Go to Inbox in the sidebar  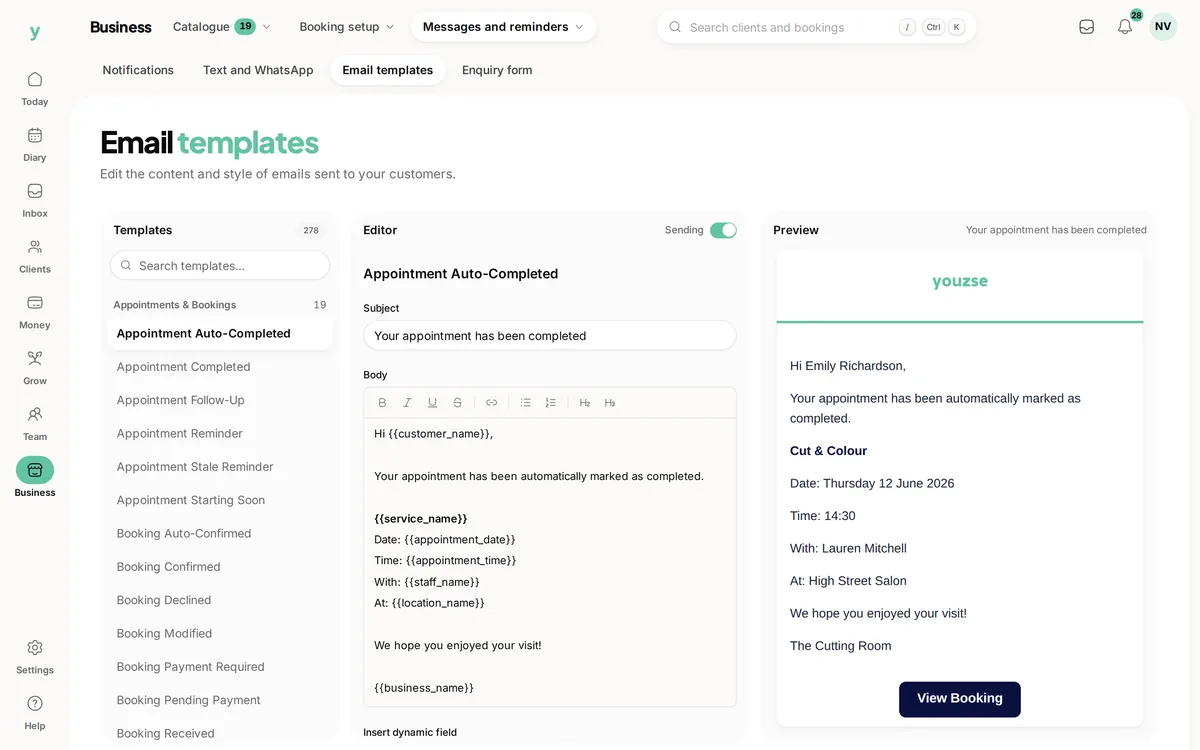click(35, 200)
